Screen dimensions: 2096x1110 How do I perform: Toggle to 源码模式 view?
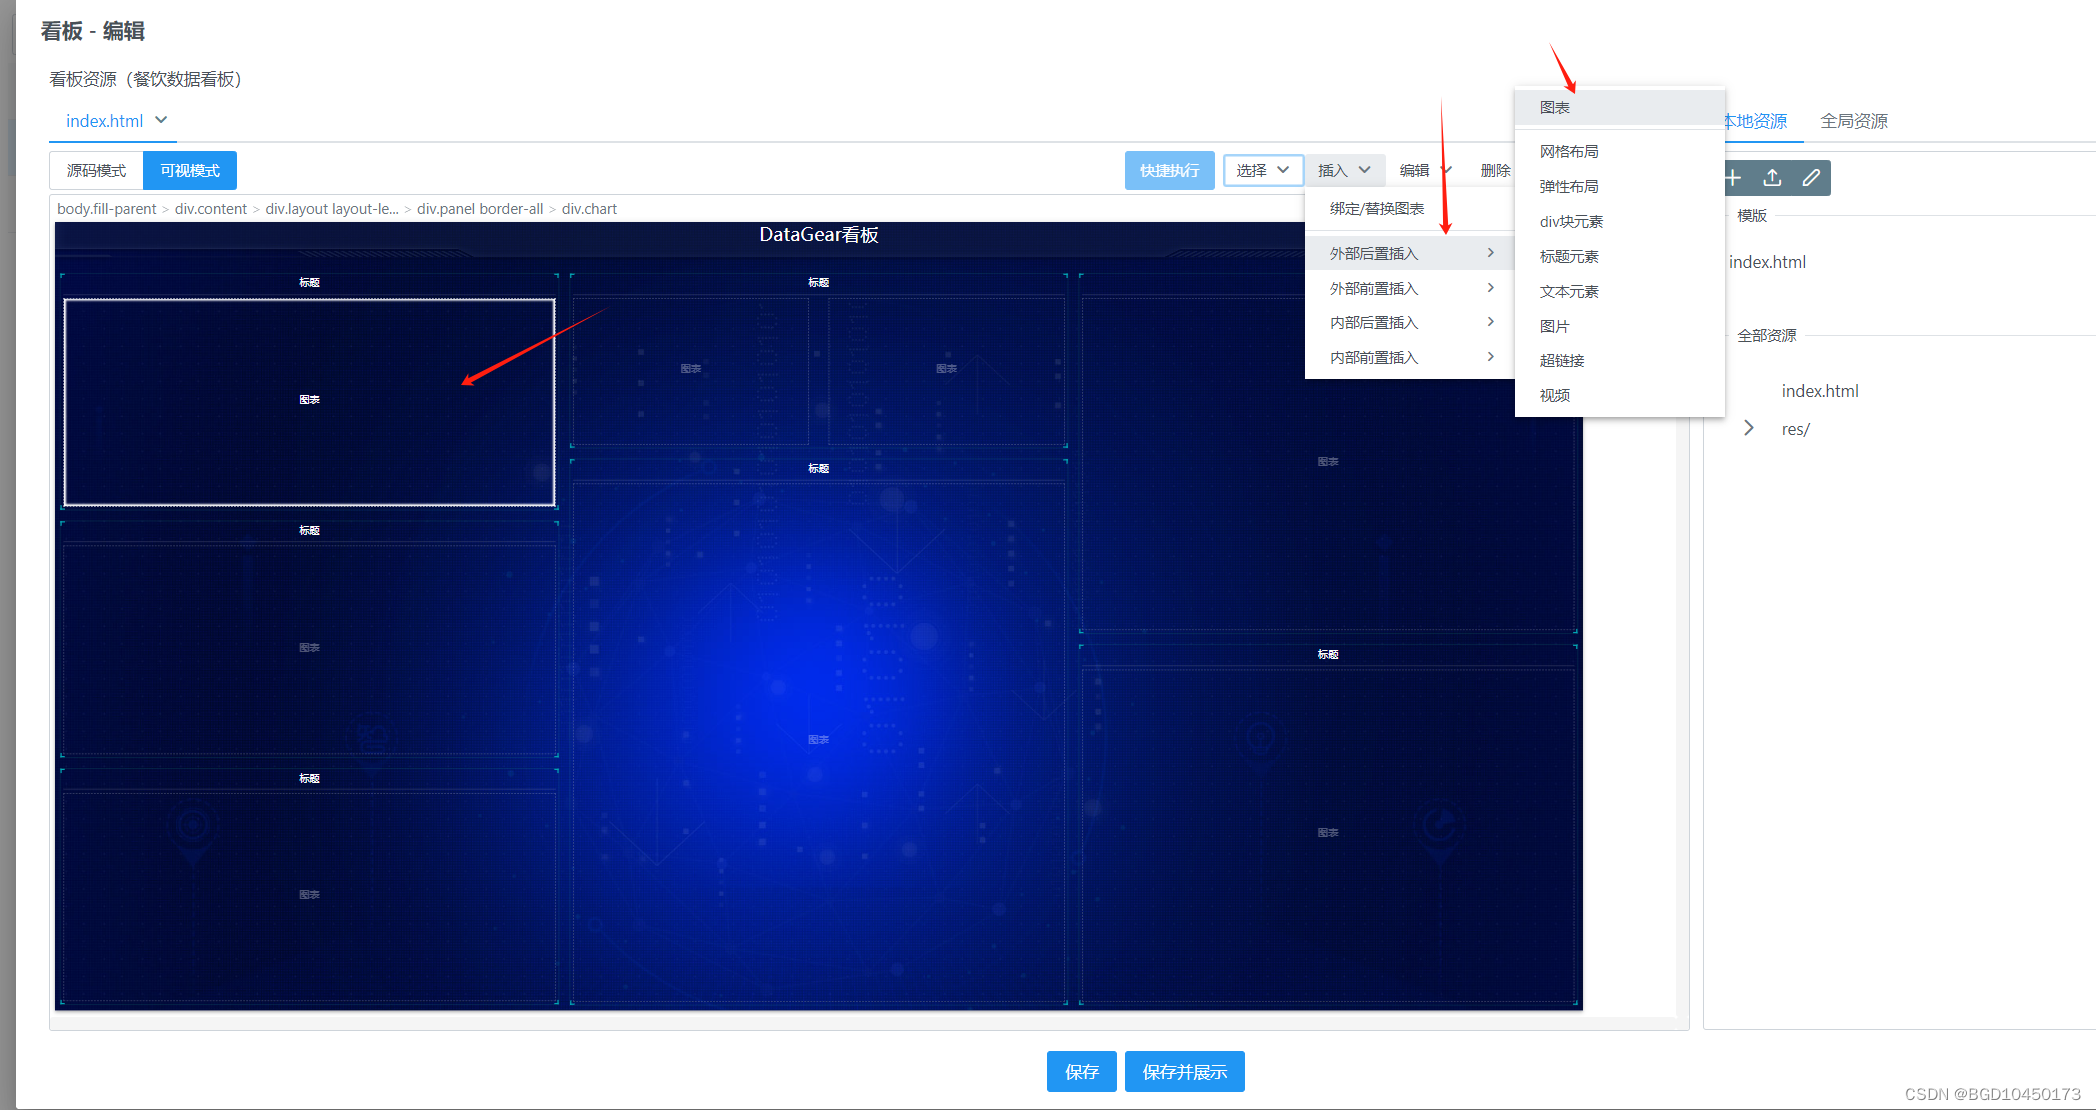95,170
